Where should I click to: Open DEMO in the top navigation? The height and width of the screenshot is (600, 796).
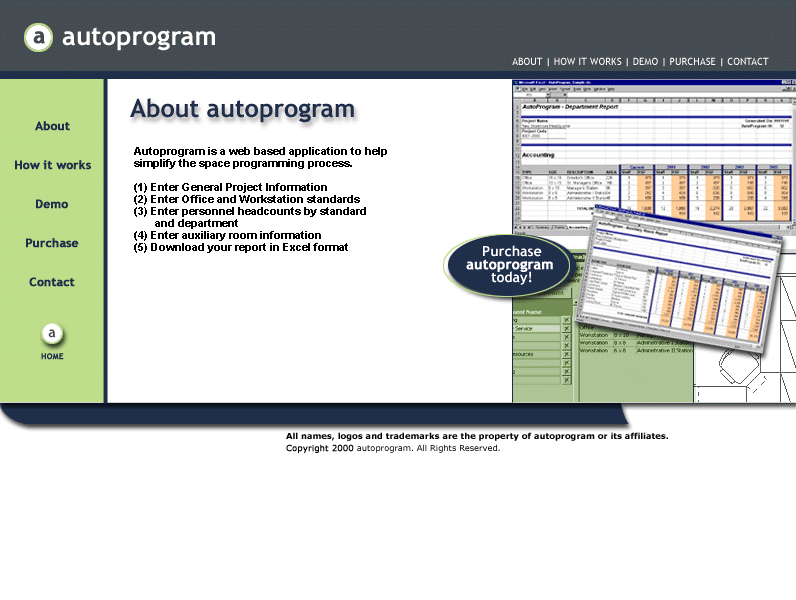pos(645,61)
